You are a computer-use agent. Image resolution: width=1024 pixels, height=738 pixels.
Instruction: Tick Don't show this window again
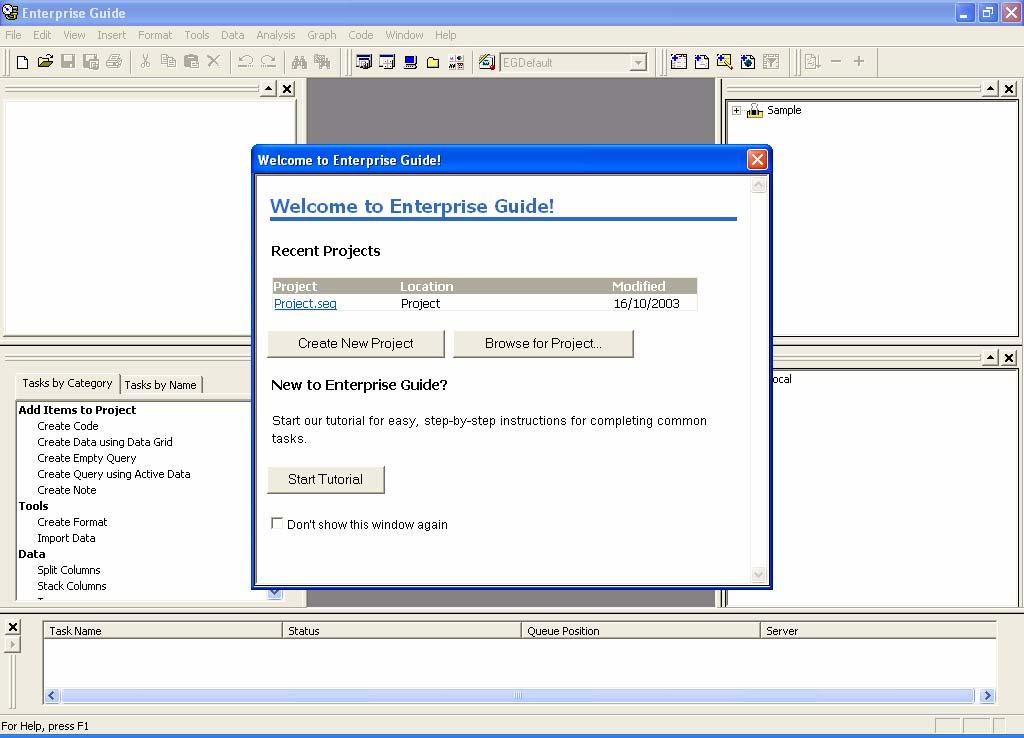click(x=277, y=523)
